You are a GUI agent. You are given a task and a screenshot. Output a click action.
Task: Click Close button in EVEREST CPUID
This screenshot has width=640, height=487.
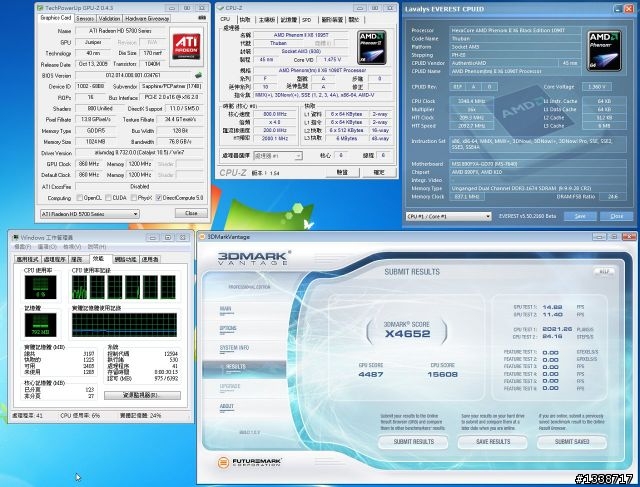pyautogui.click(x=616, y=216)
